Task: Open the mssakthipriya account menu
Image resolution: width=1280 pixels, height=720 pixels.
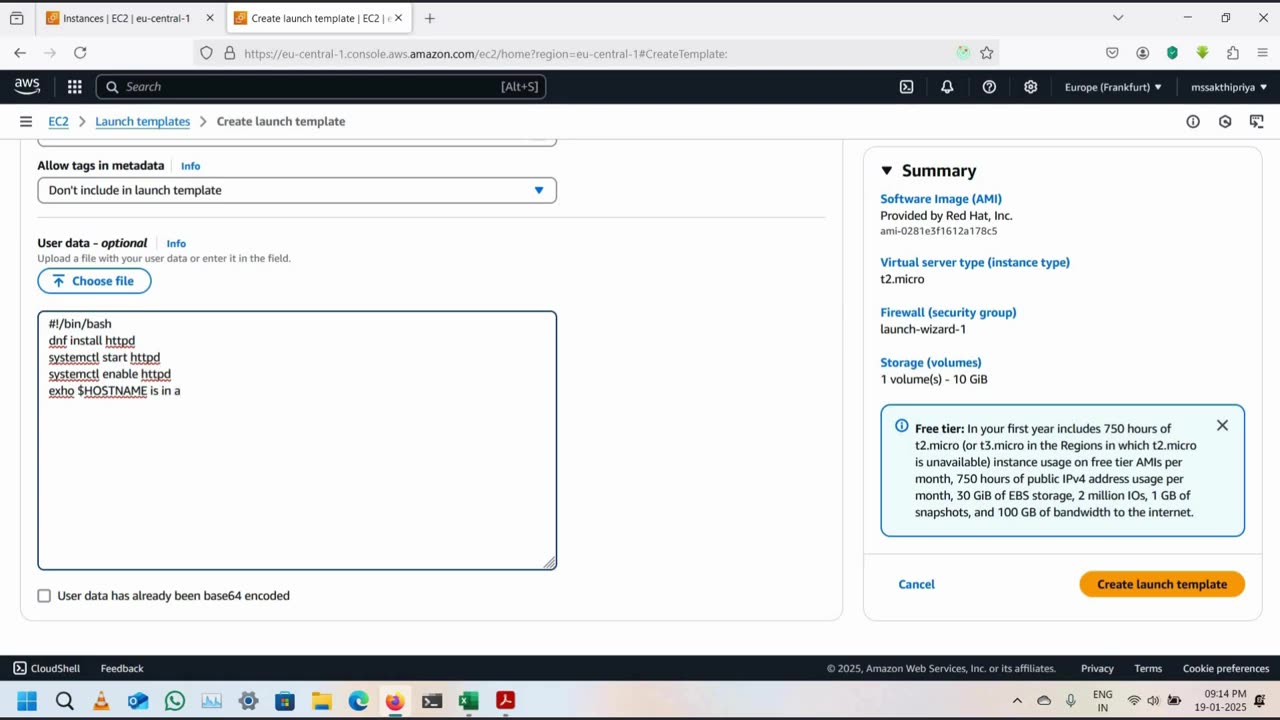Action: [1229, 87]
